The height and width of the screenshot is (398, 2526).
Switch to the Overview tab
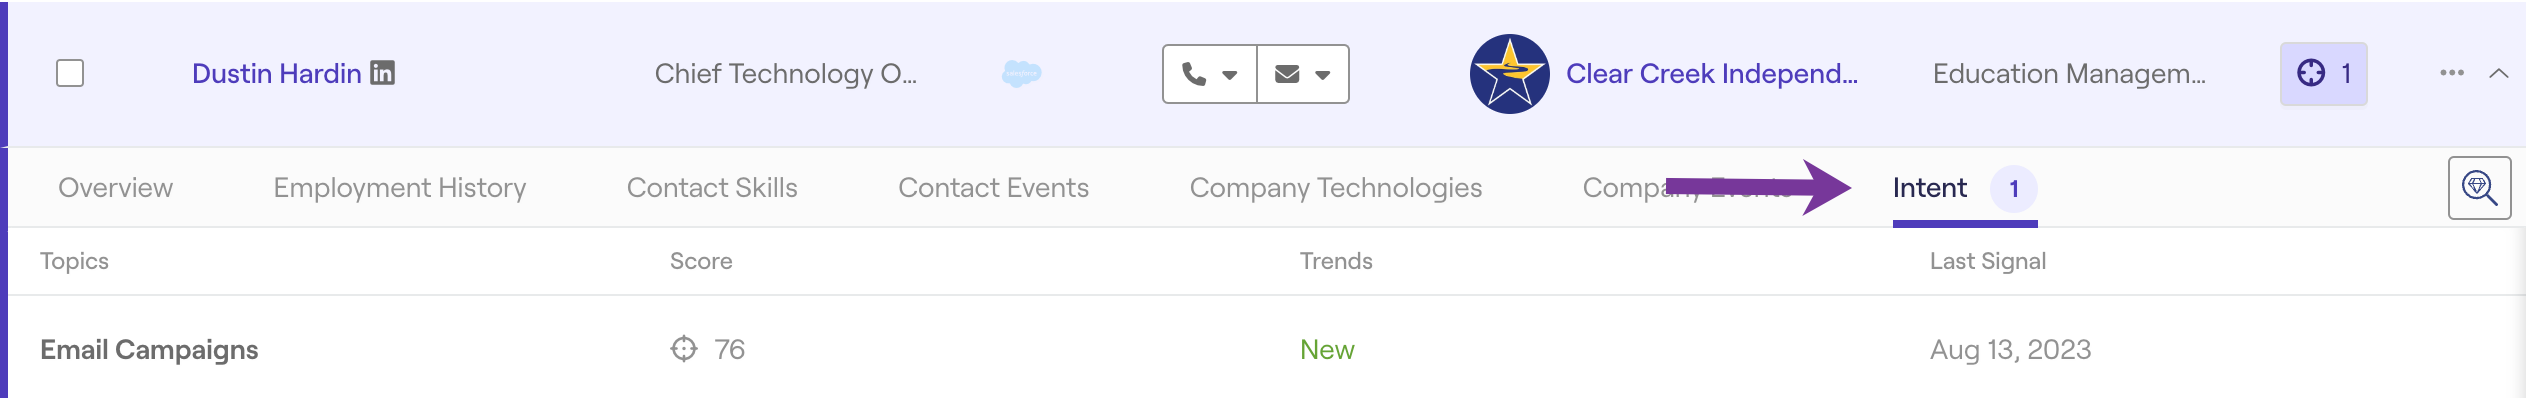point(115,188)
